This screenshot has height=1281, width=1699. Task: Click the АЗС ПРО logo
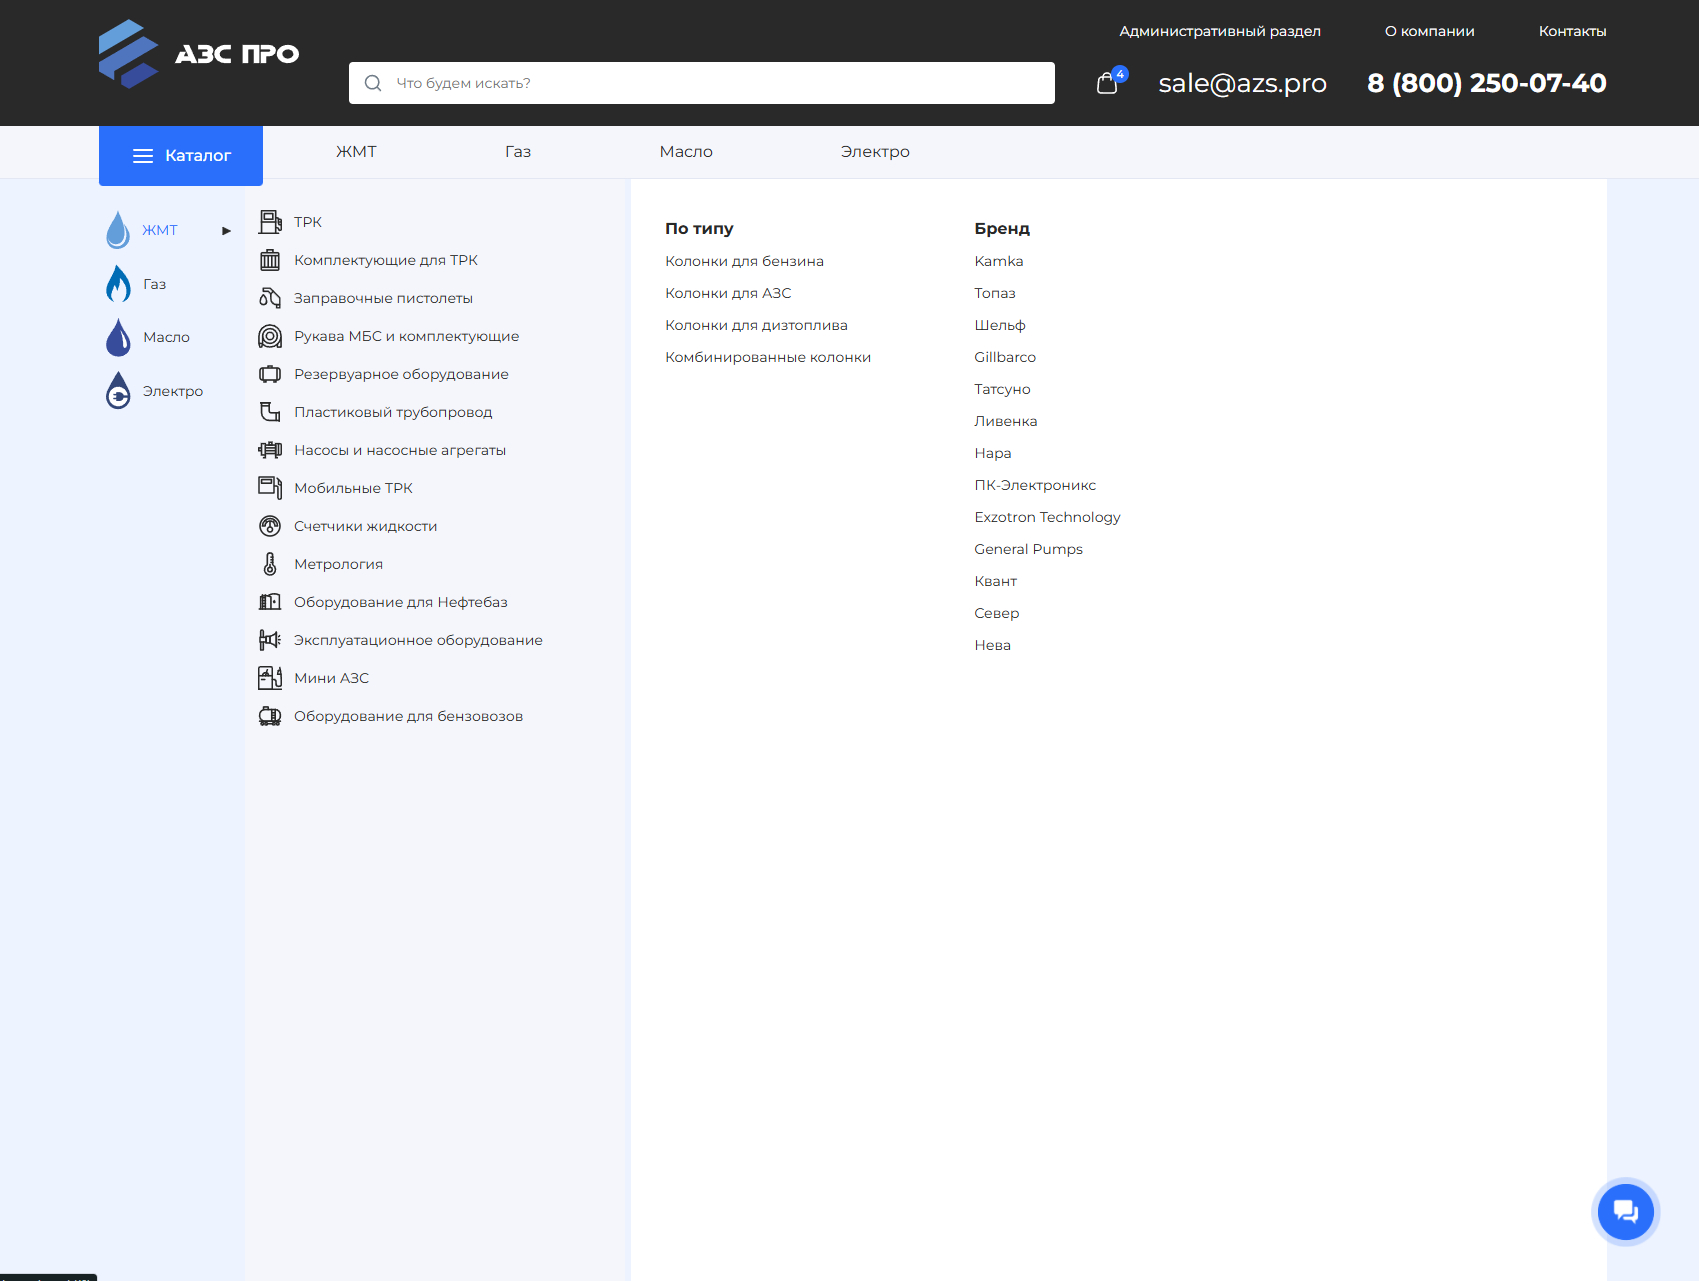click(x=199, y=54)
